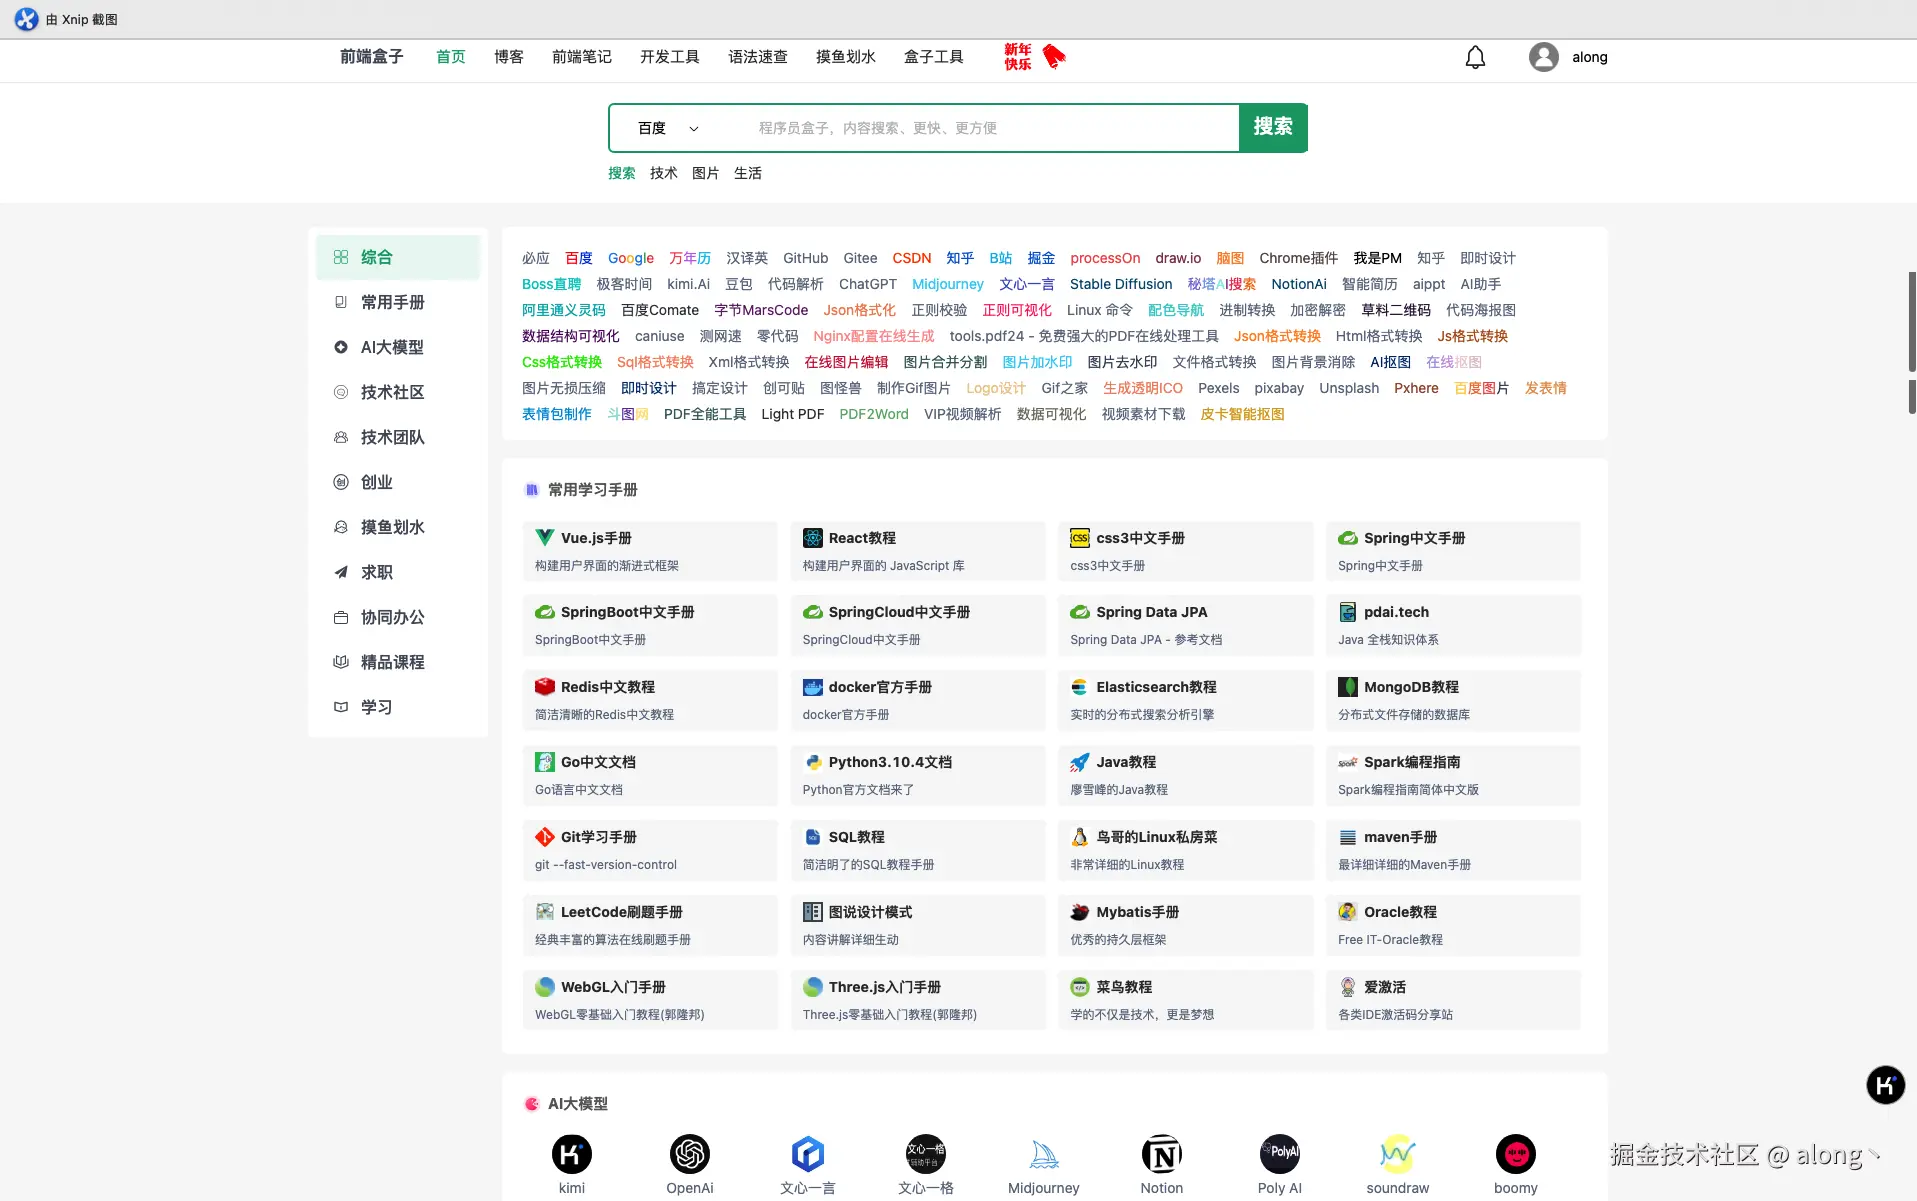Screen dimensions: 1917x1201
Task: Choose 精品课程 in the sidebar
Action: coord(398,662)
